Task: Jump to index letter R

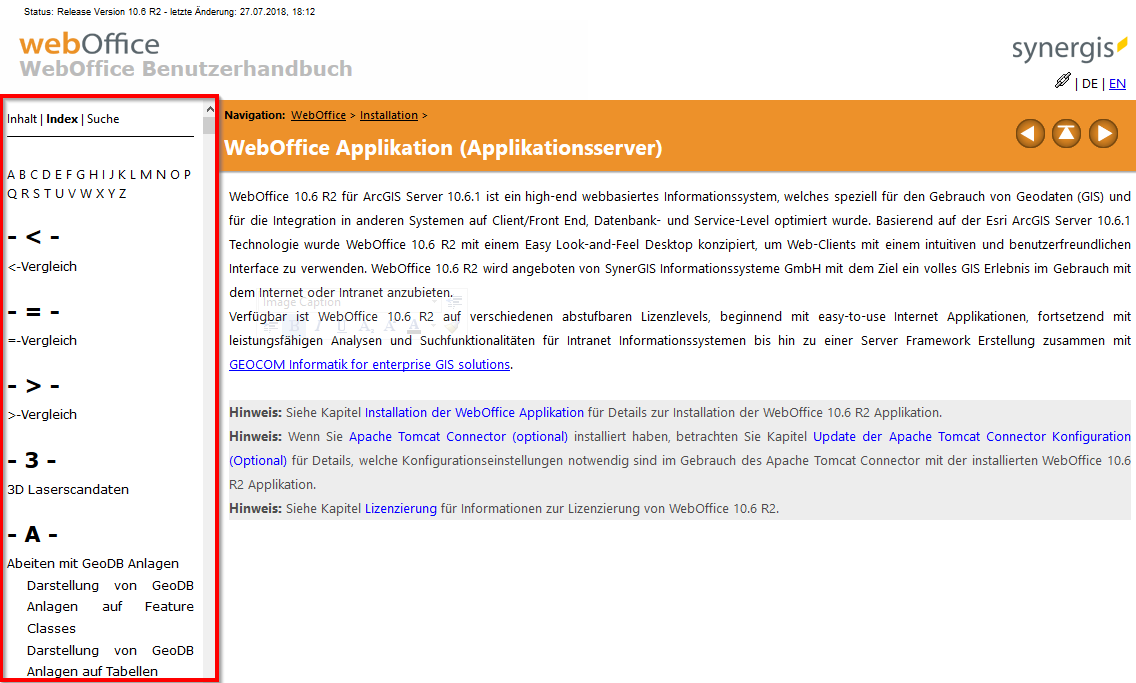Action: pos(25,193)
